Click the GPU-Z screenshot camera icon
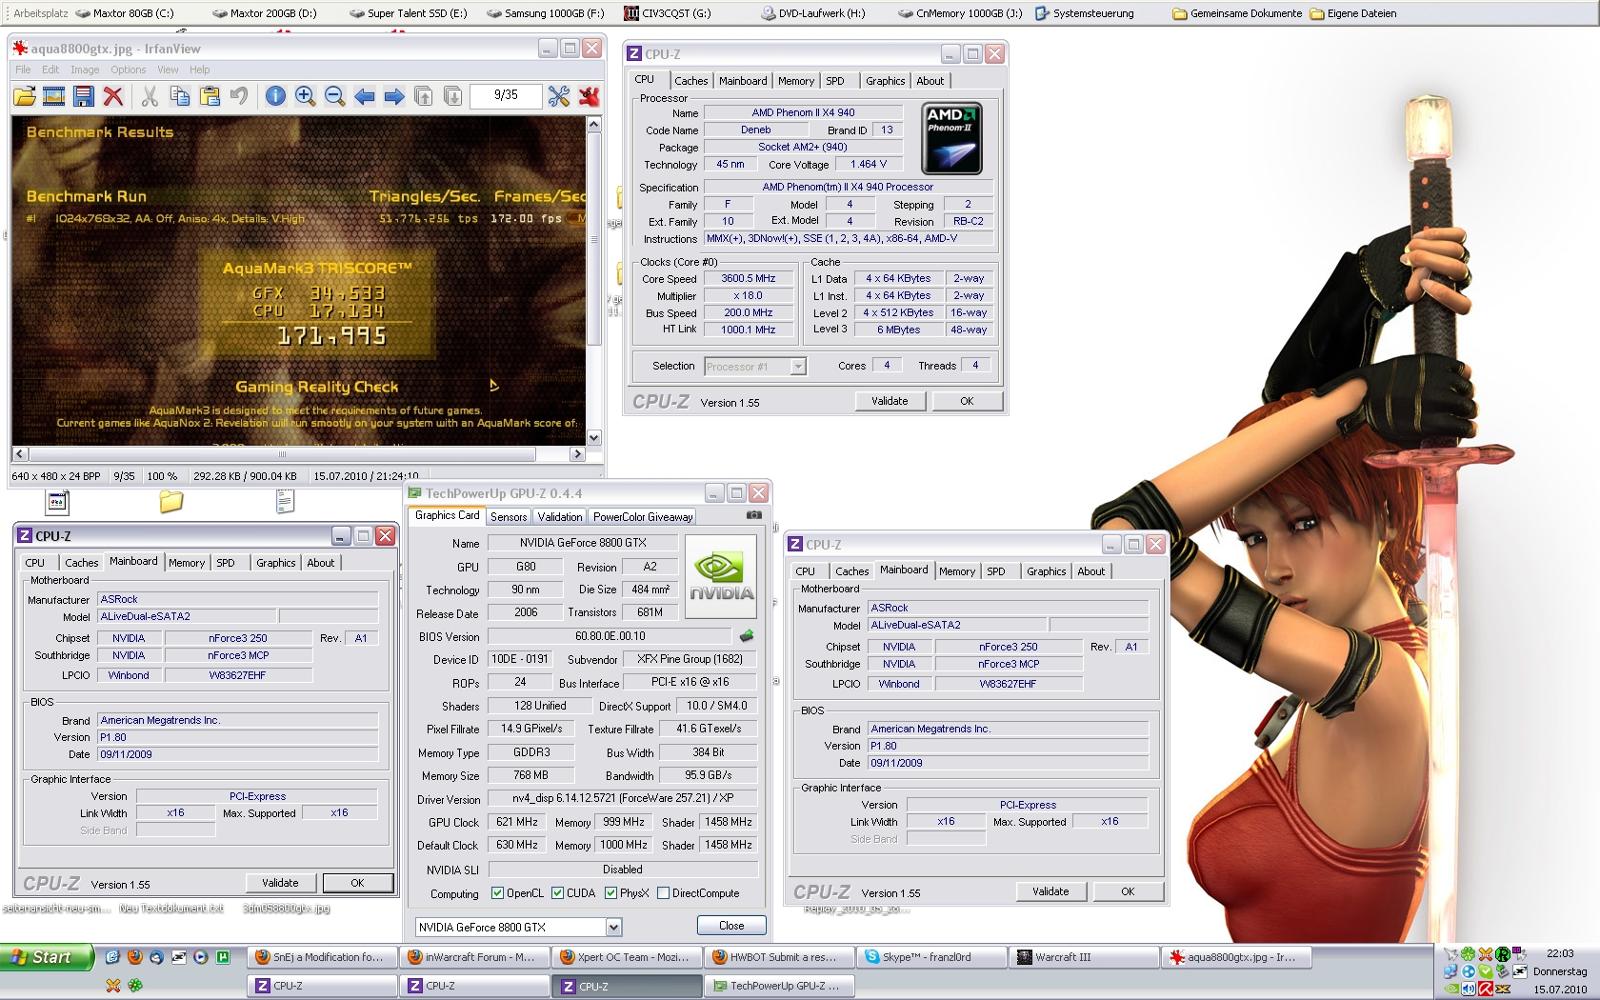The width and height of the screenshot is (1600, 1000). click(x=754, y=515)
